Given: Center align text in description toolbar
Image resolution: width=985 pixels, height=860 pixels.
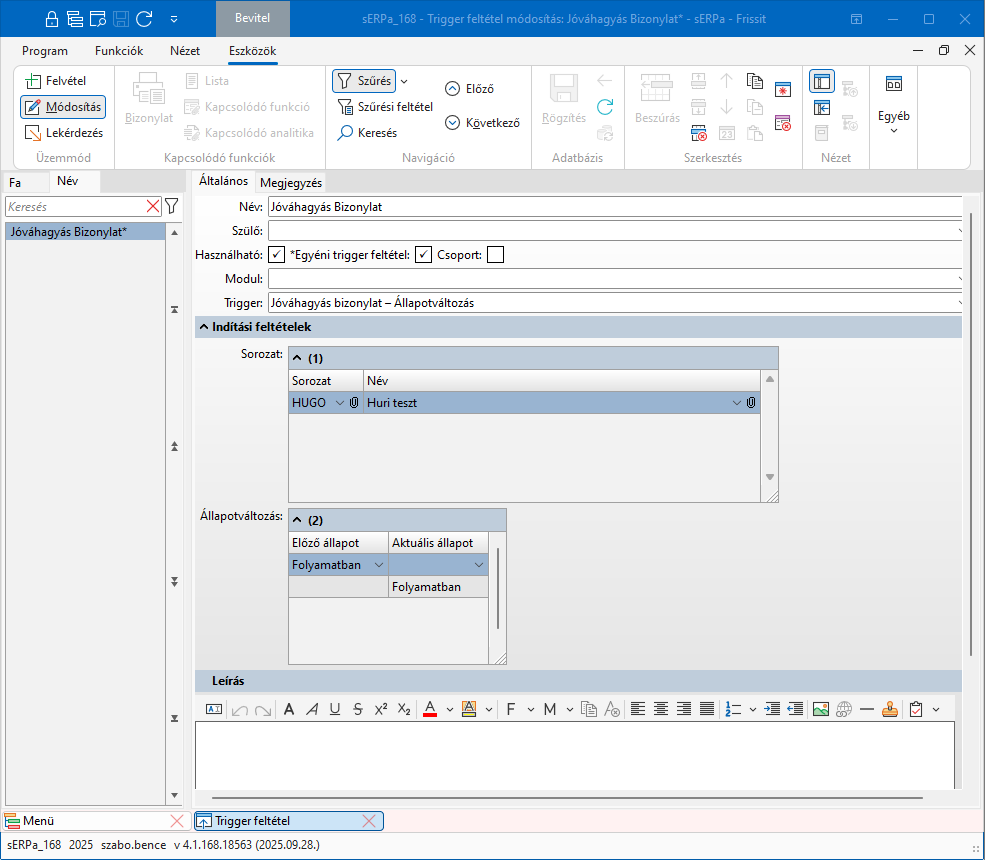Looking at the screenshot, I should (661, 709).
